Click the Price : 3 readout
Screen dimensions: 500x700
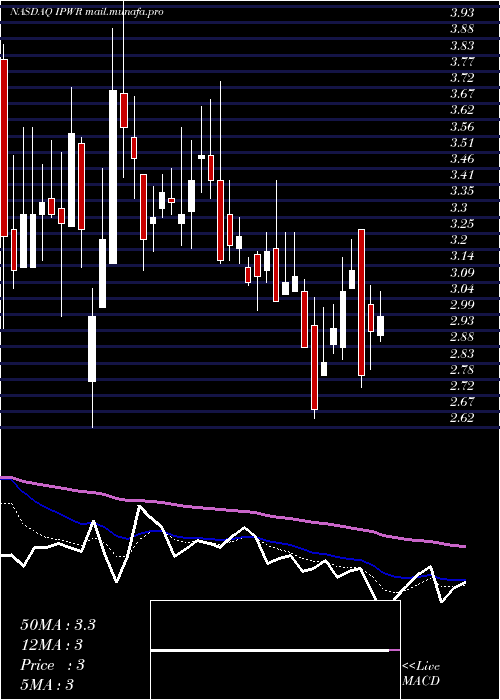(52, 665)
